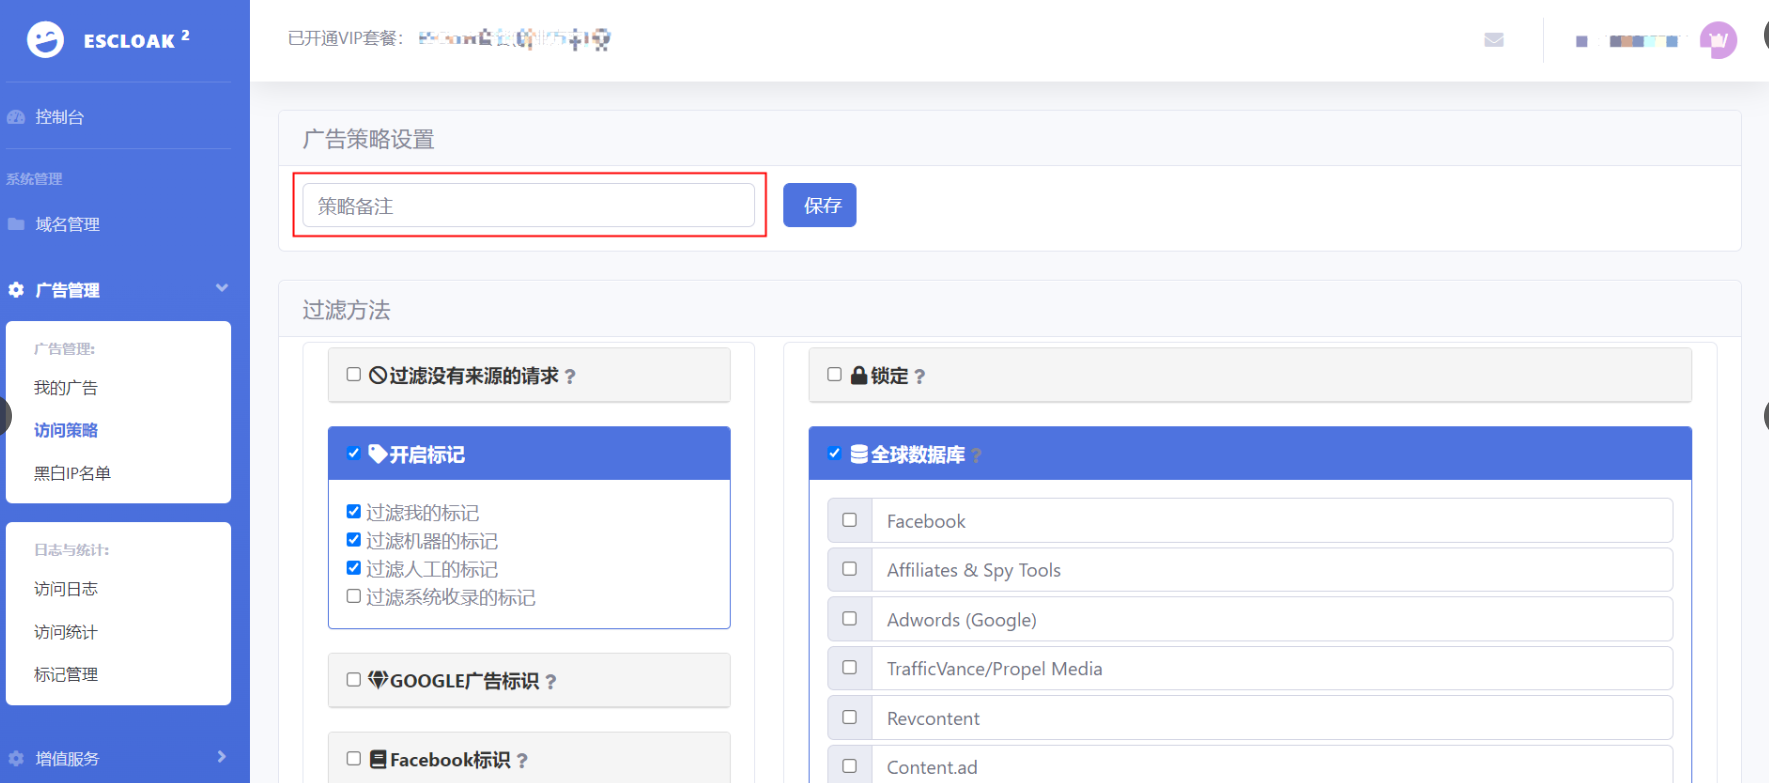Screen dimensions: 1769x783
Task: Uncheck 过滤机器的标记 option
Action: tap(353, 539)
